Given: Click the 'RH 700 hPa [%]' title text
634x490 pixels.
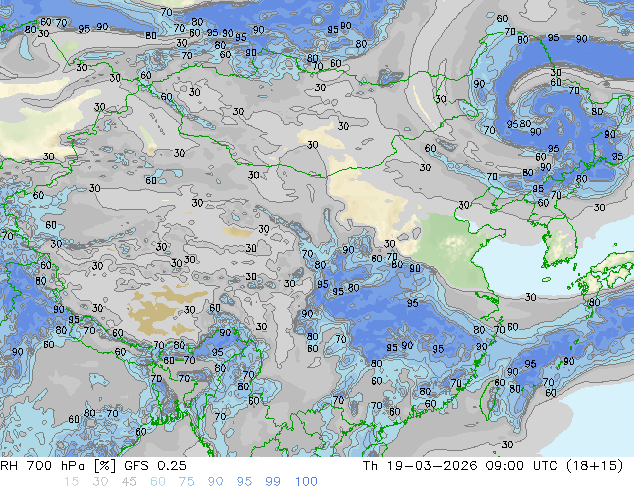Looking at the screenshot, I should 58,466.
